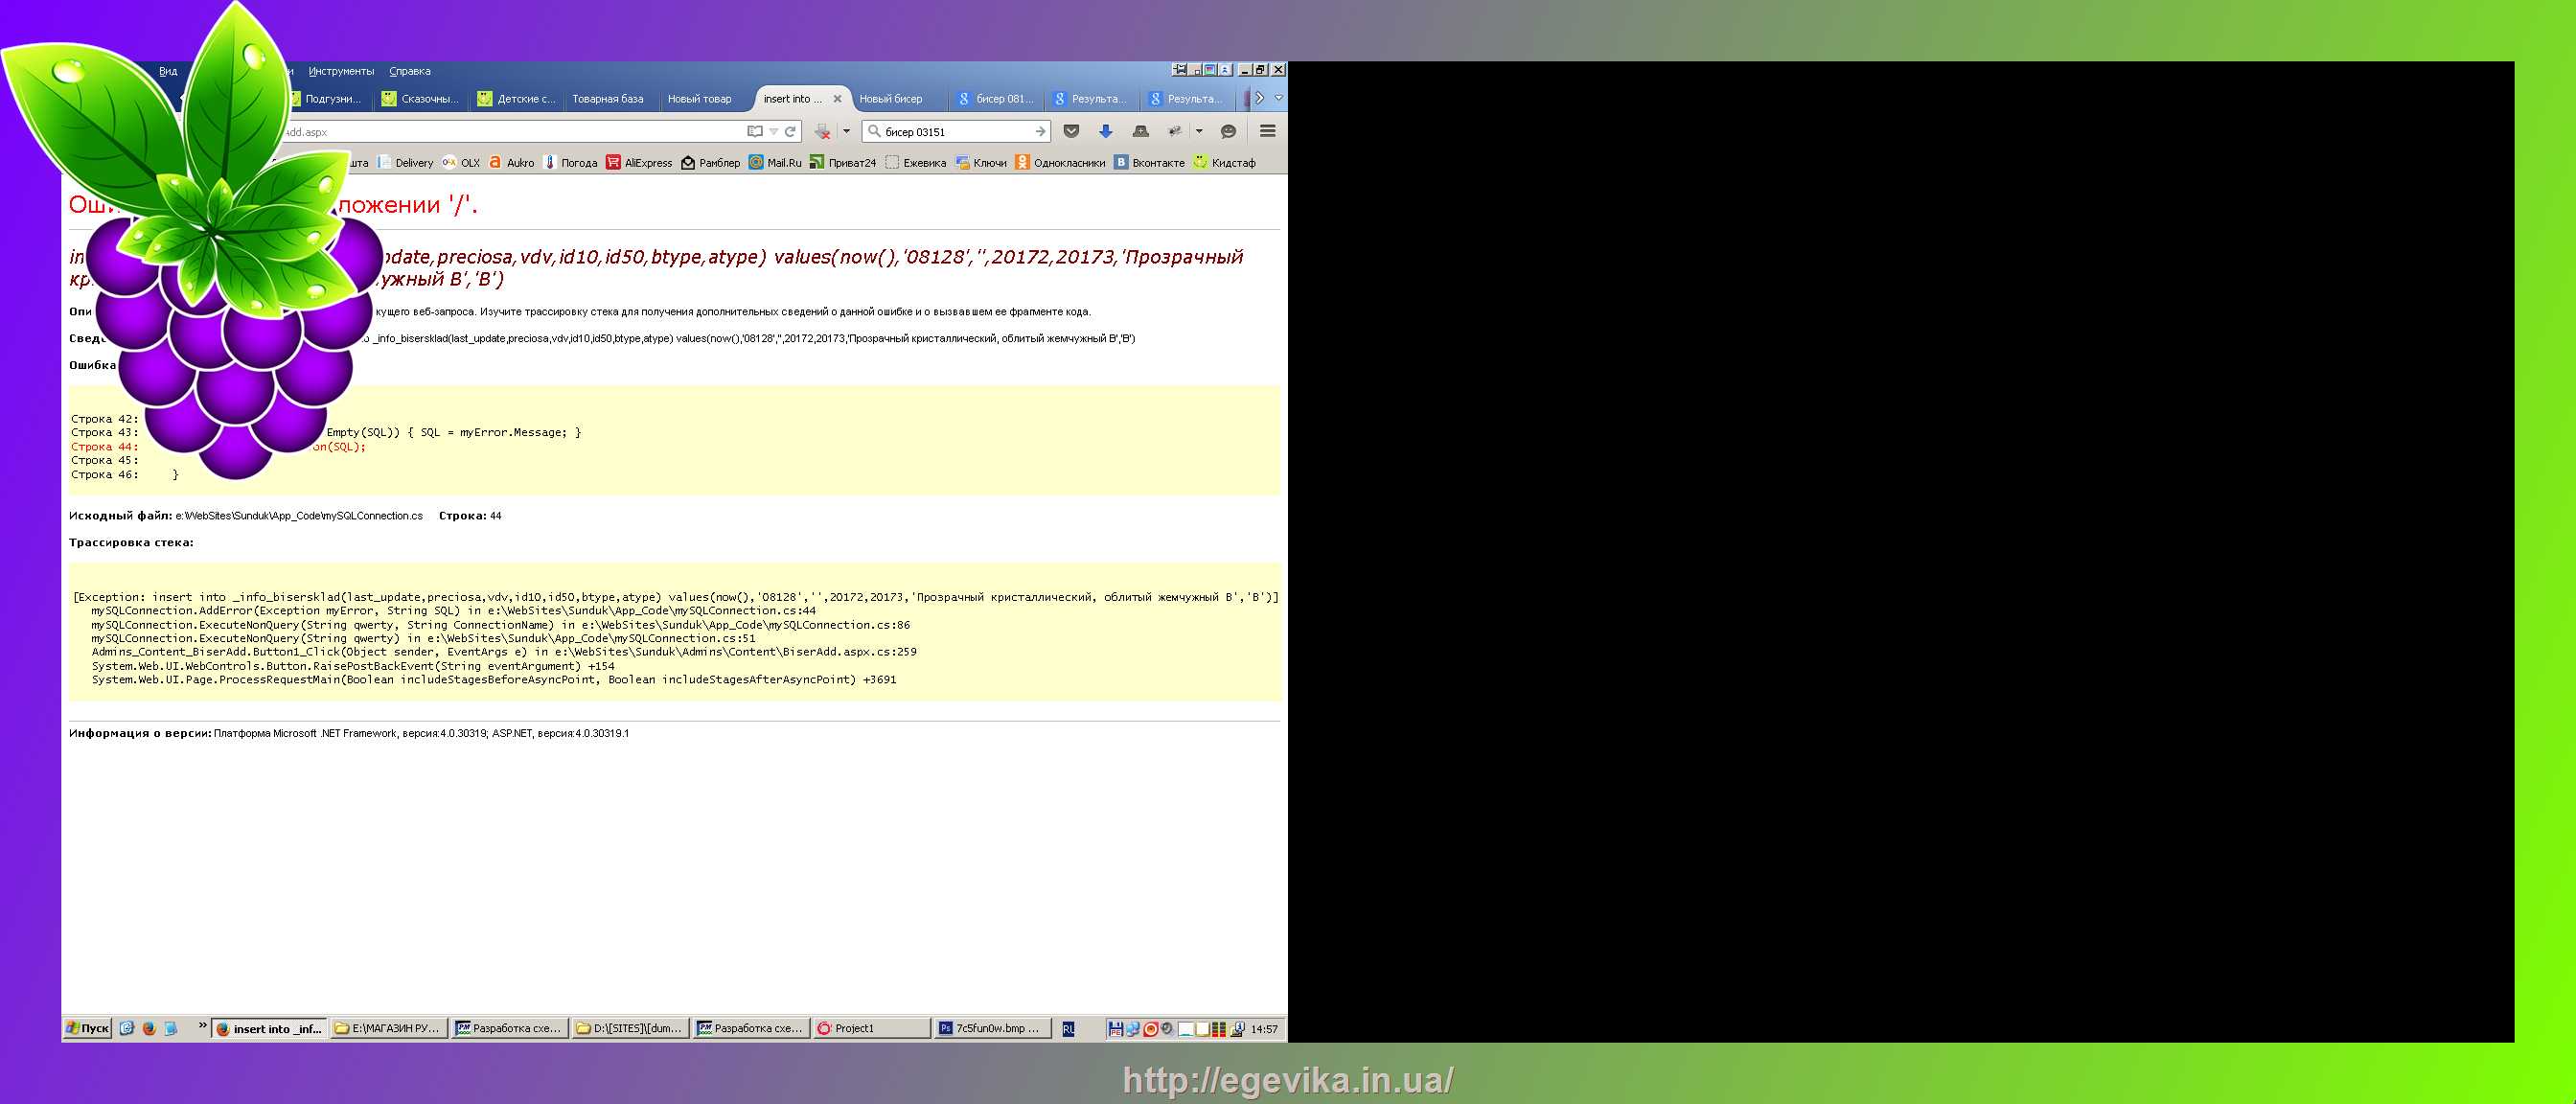Viewport: 2576px width, 1104px height.
Task: Click the Пуск start button
Action: tap(88, 1028)
